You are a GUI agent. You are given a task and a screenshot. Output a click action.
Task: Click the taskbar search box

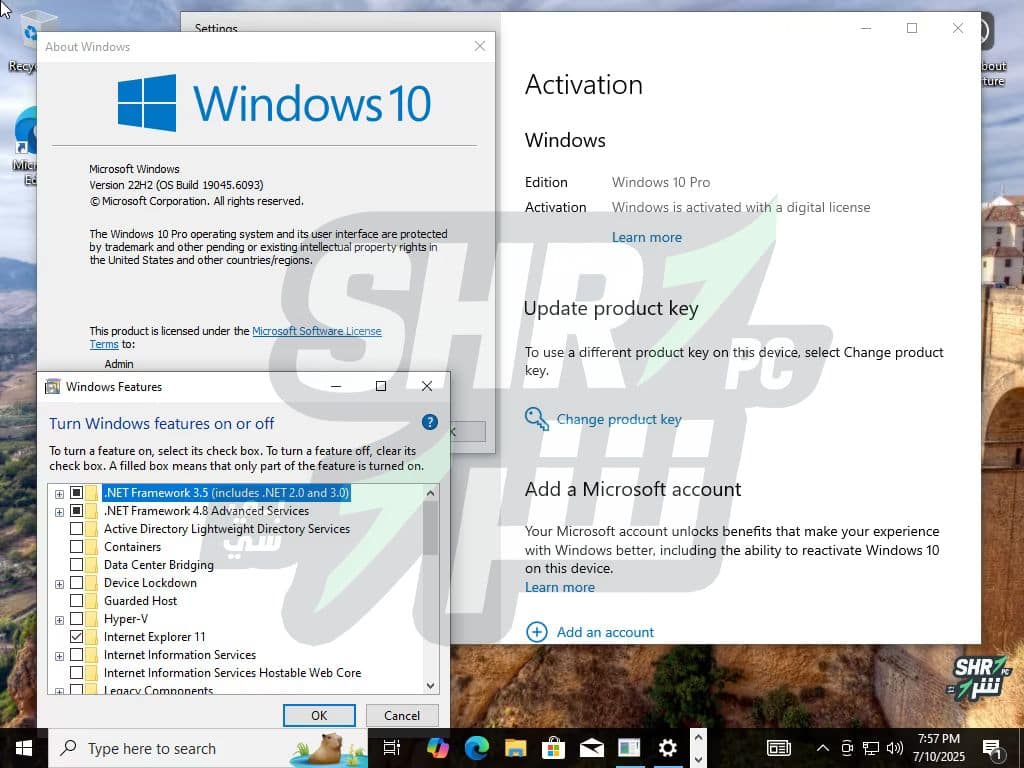pyautogui.click(x=208, y=748)
